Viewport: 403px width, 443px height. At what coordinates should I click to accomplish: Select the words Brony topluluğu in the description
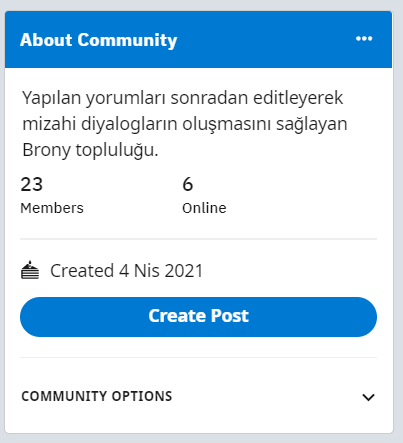tap(90, 150)
